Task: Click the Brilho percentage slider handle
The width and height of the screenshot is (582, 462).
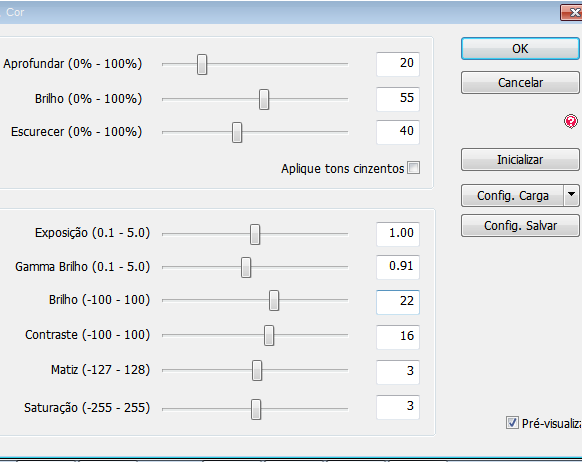Action: click(264, 99)
